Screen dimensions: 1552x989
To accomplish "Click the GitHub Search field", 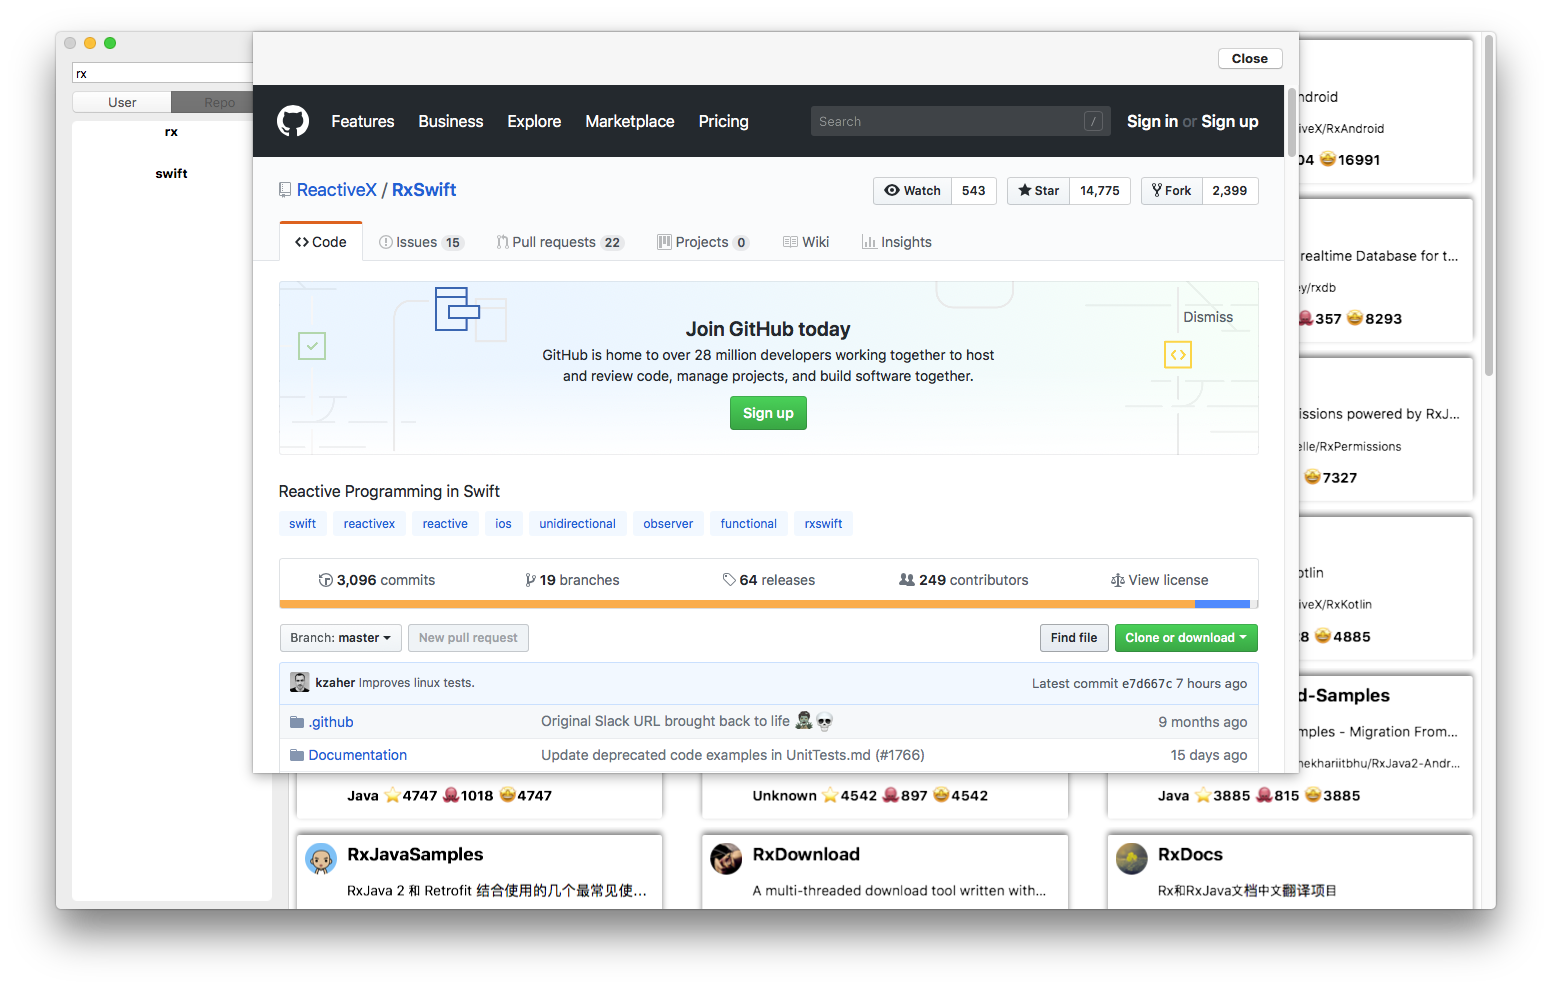I will pos(960,121).
